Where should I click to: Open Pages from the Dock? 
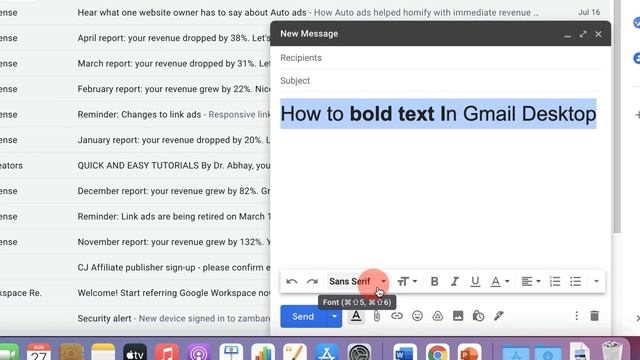tap(295, 352)
